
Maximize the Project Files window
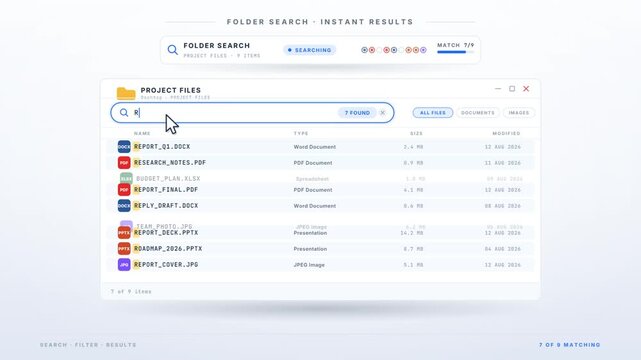(512, 89)
